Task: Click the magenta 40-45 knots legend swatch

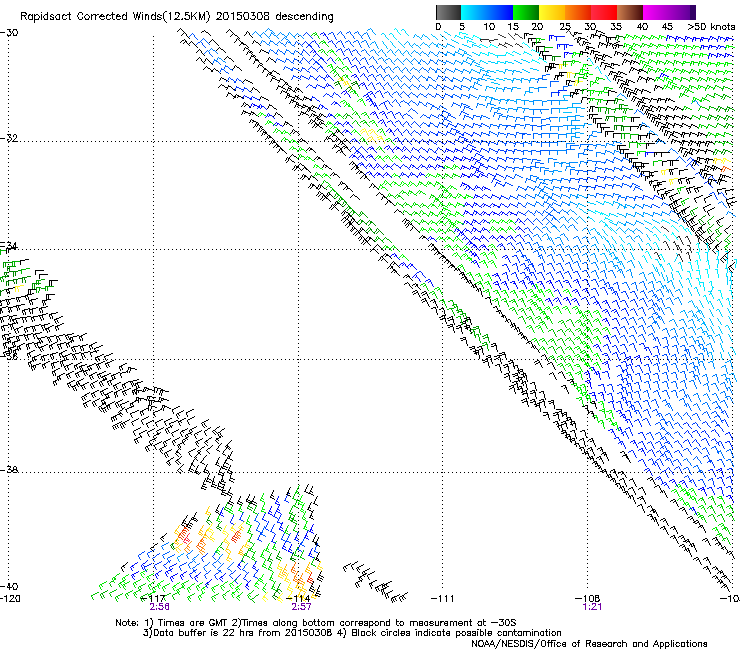Action: (656, 12)
